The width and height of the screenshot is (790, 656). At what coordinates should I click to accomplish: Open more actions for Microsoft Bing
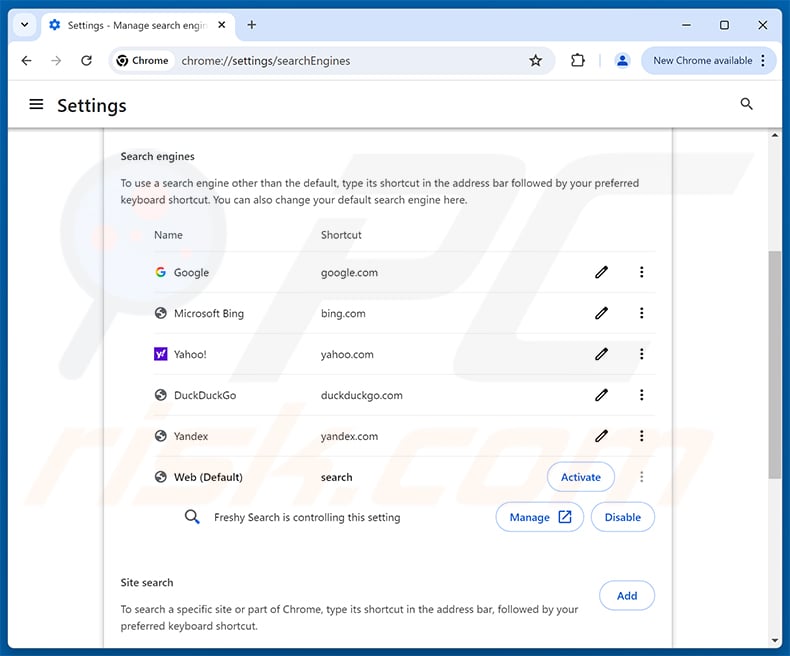[641, 313]
